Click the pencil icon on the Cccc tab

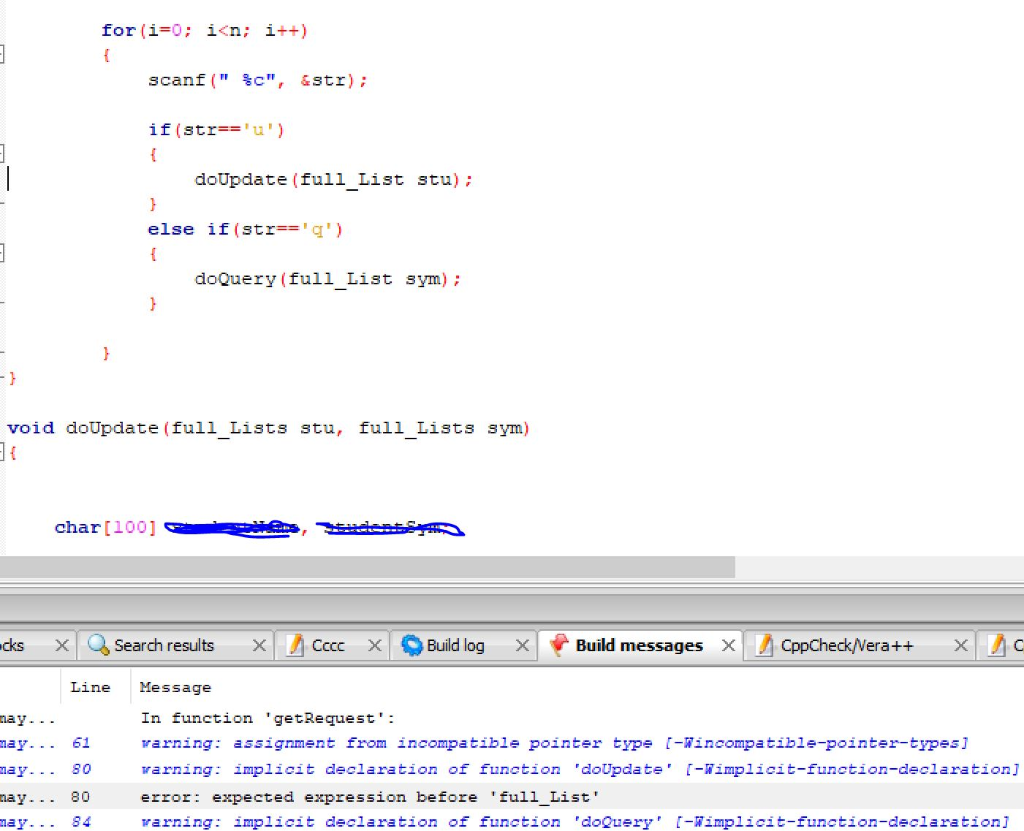click(294, 645)
